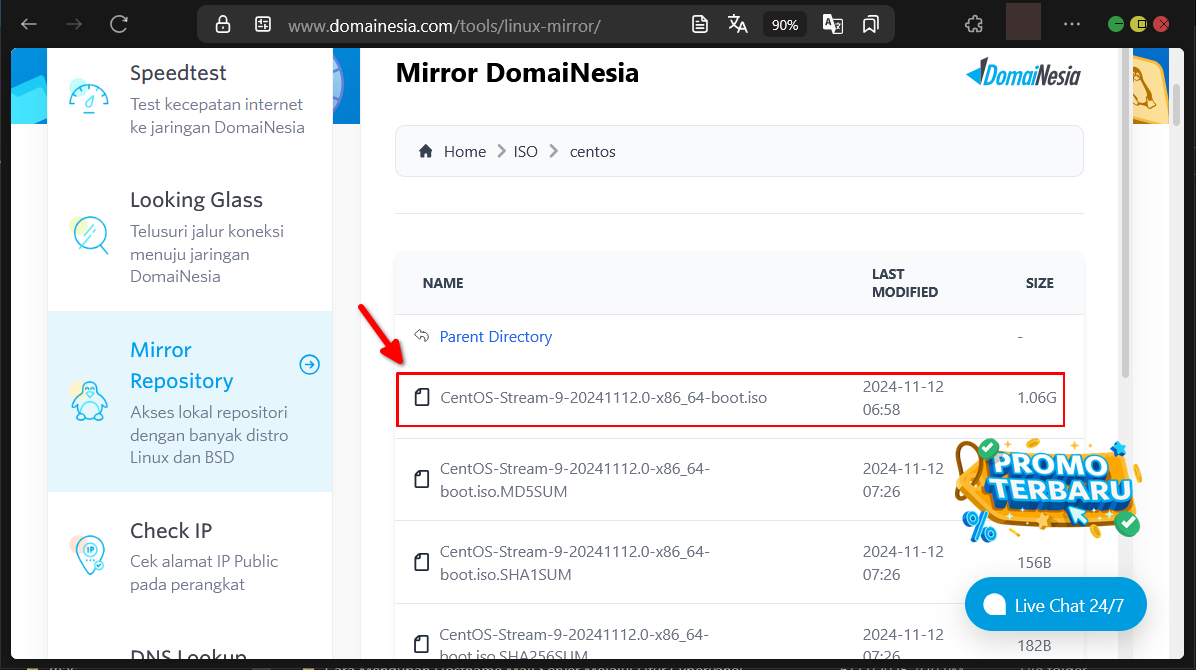Viewport: 1196px width, 670px height.
Task: Click the 2024-11-12 06:58 date
Action: click(x=903, y=398)
